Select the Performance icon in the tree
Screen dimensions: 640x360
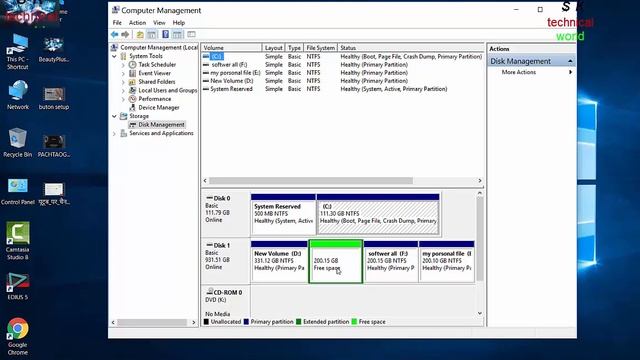click(x=132, y=99)
